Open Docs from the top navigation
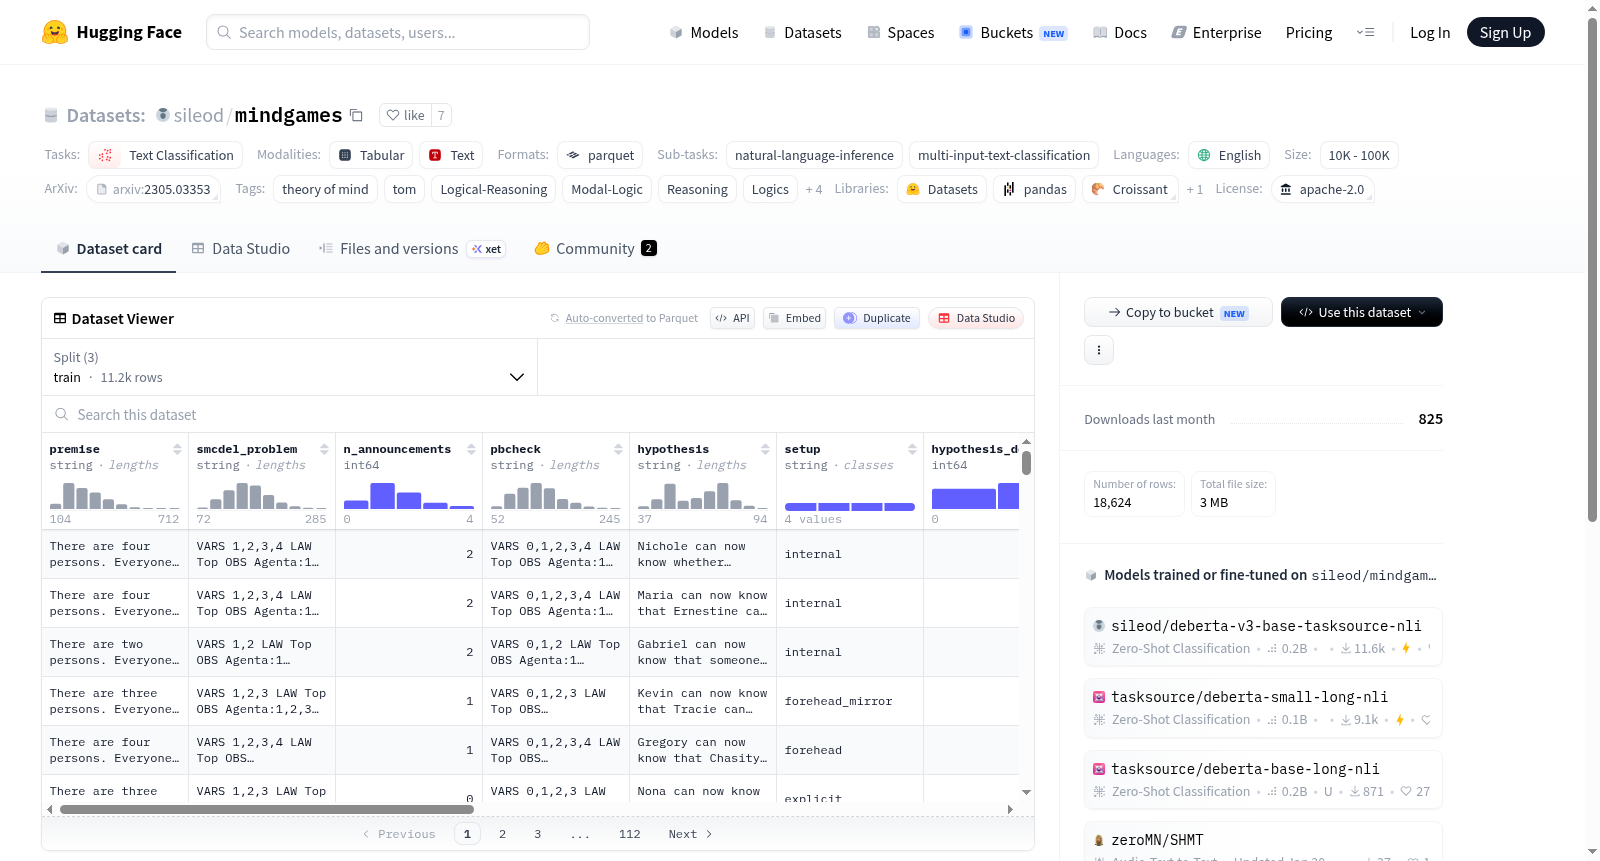The height and width of the screenshot is (861, 1600). click(x=1119, y=32)
